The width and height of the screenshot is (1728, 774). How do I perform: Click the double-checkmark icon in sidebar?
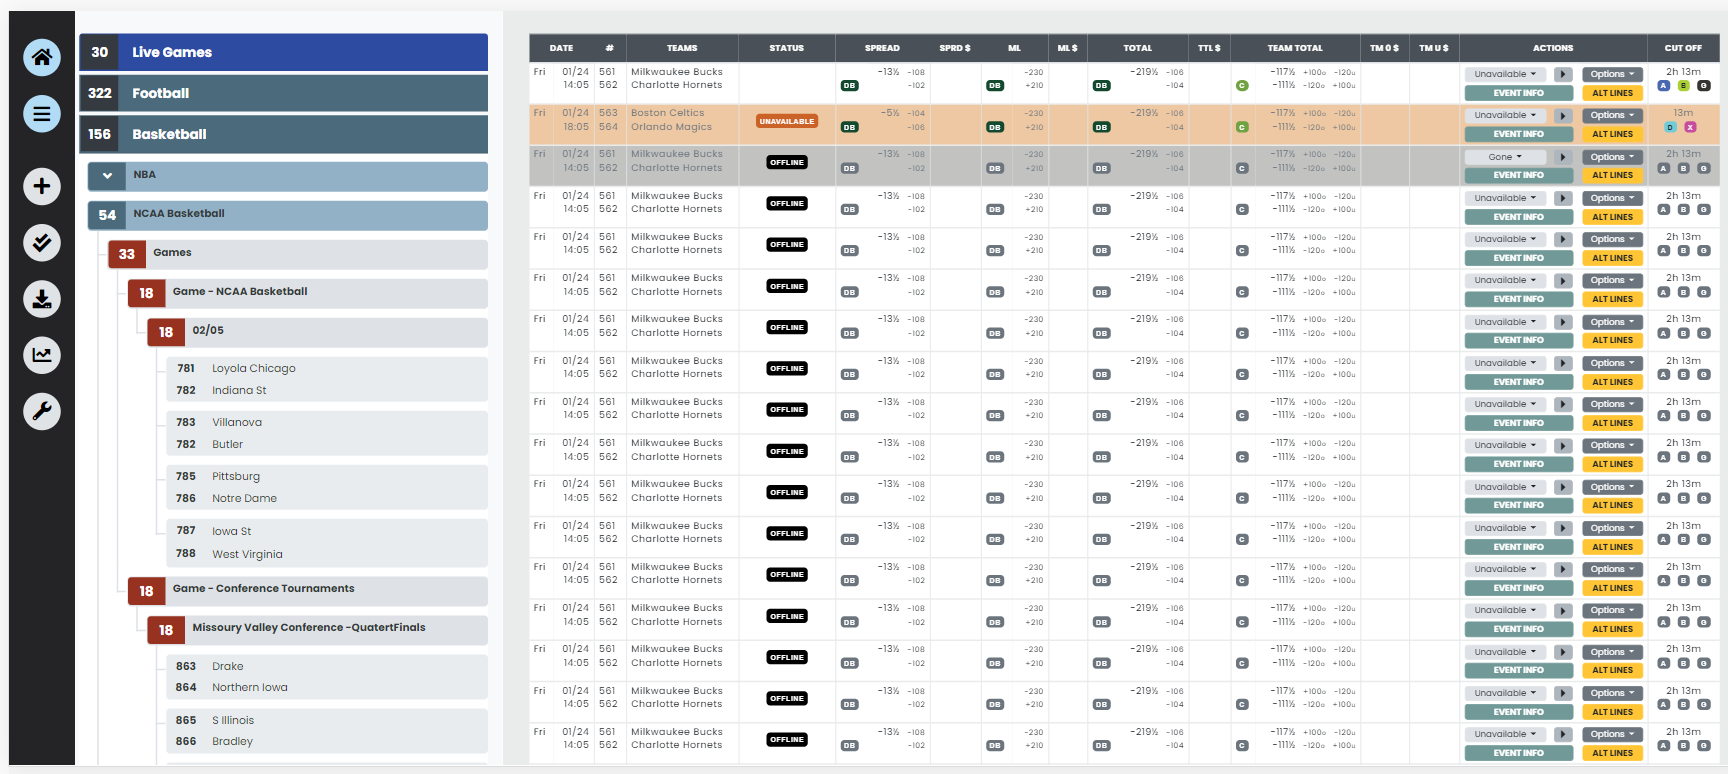(42, 242)
